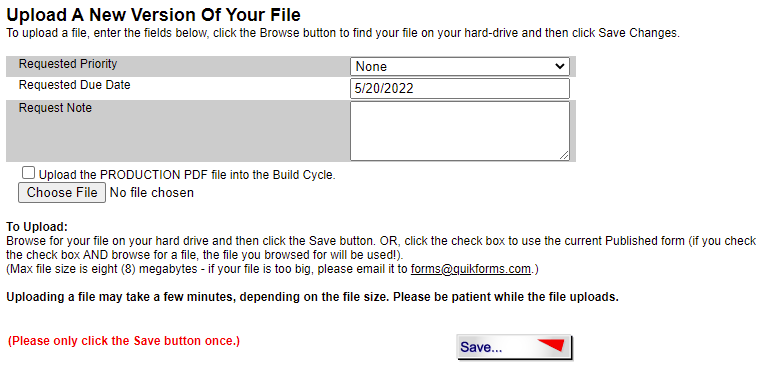Click the Choose File button

coord(62,193)
